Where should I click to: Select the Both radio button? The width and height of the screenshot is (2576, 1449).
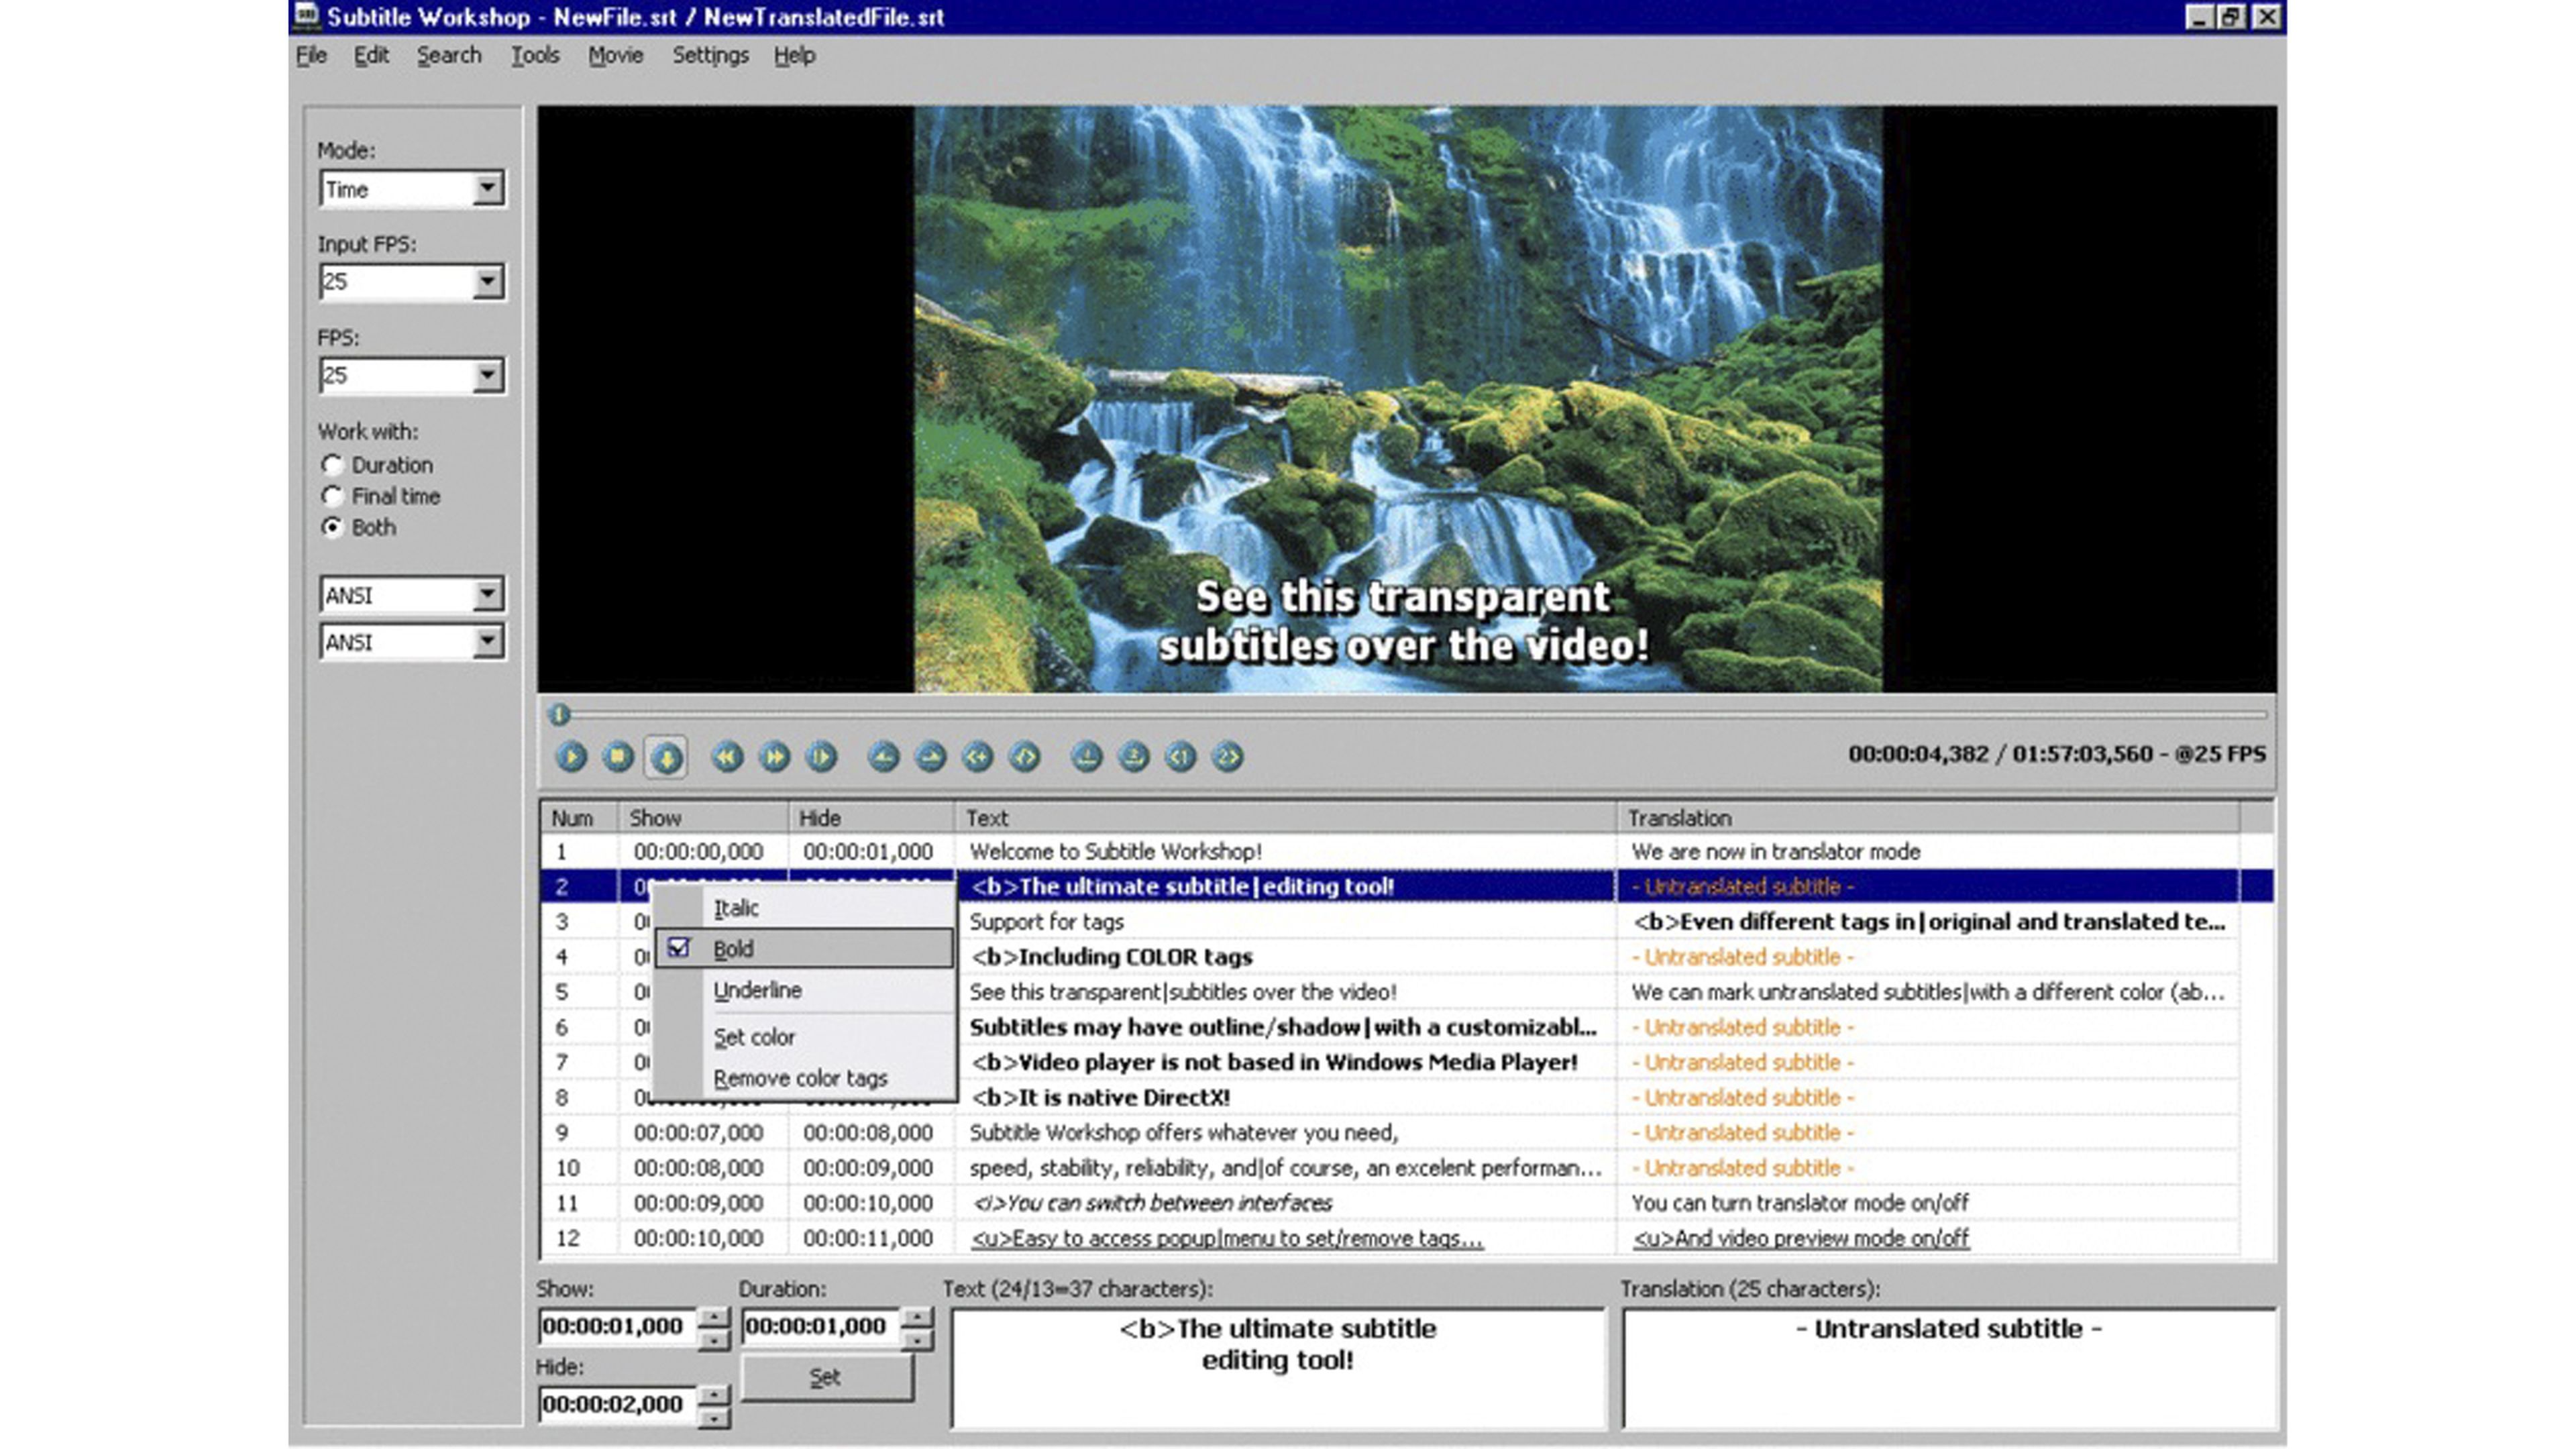click(332, 527)
